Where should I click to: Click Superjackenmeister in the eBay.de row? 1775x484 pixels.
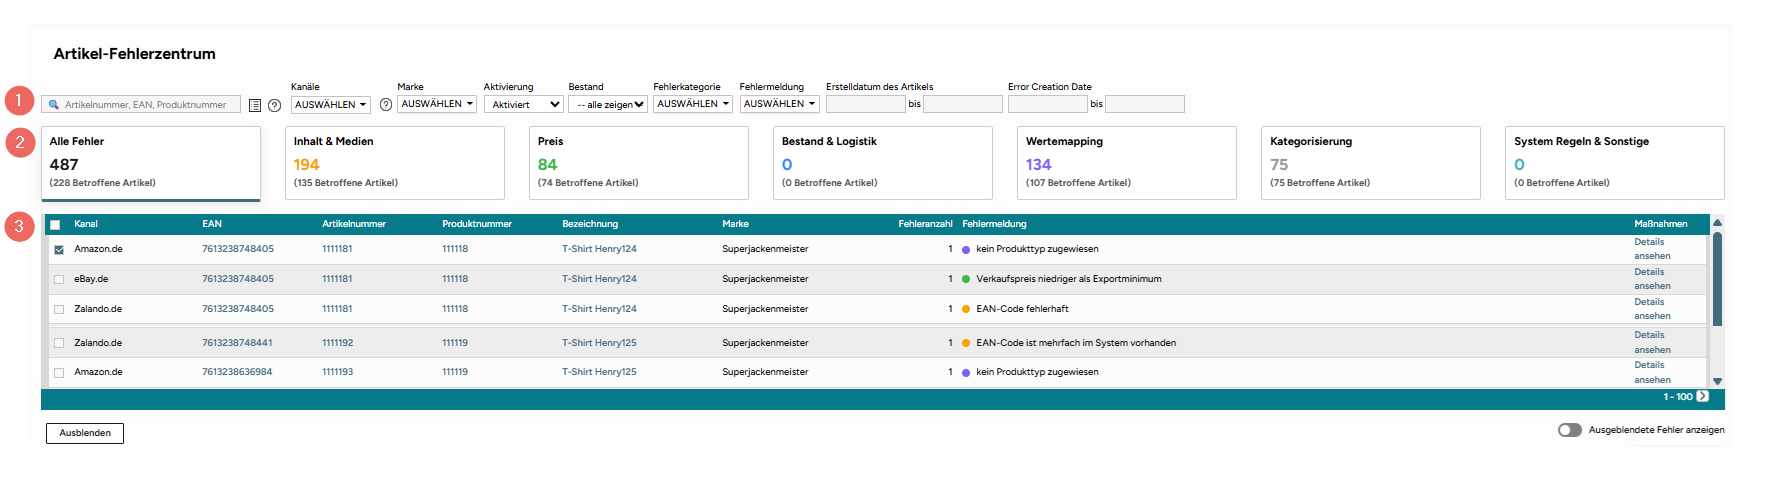[x=765, y=279]
